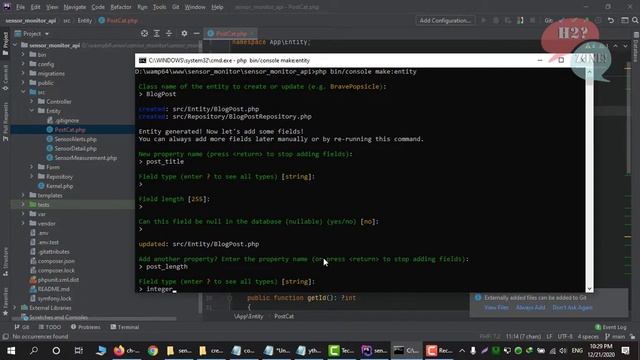The image size is (640, 360).
Task: Open the Navigate menu
Action: [x=75, y=7]
